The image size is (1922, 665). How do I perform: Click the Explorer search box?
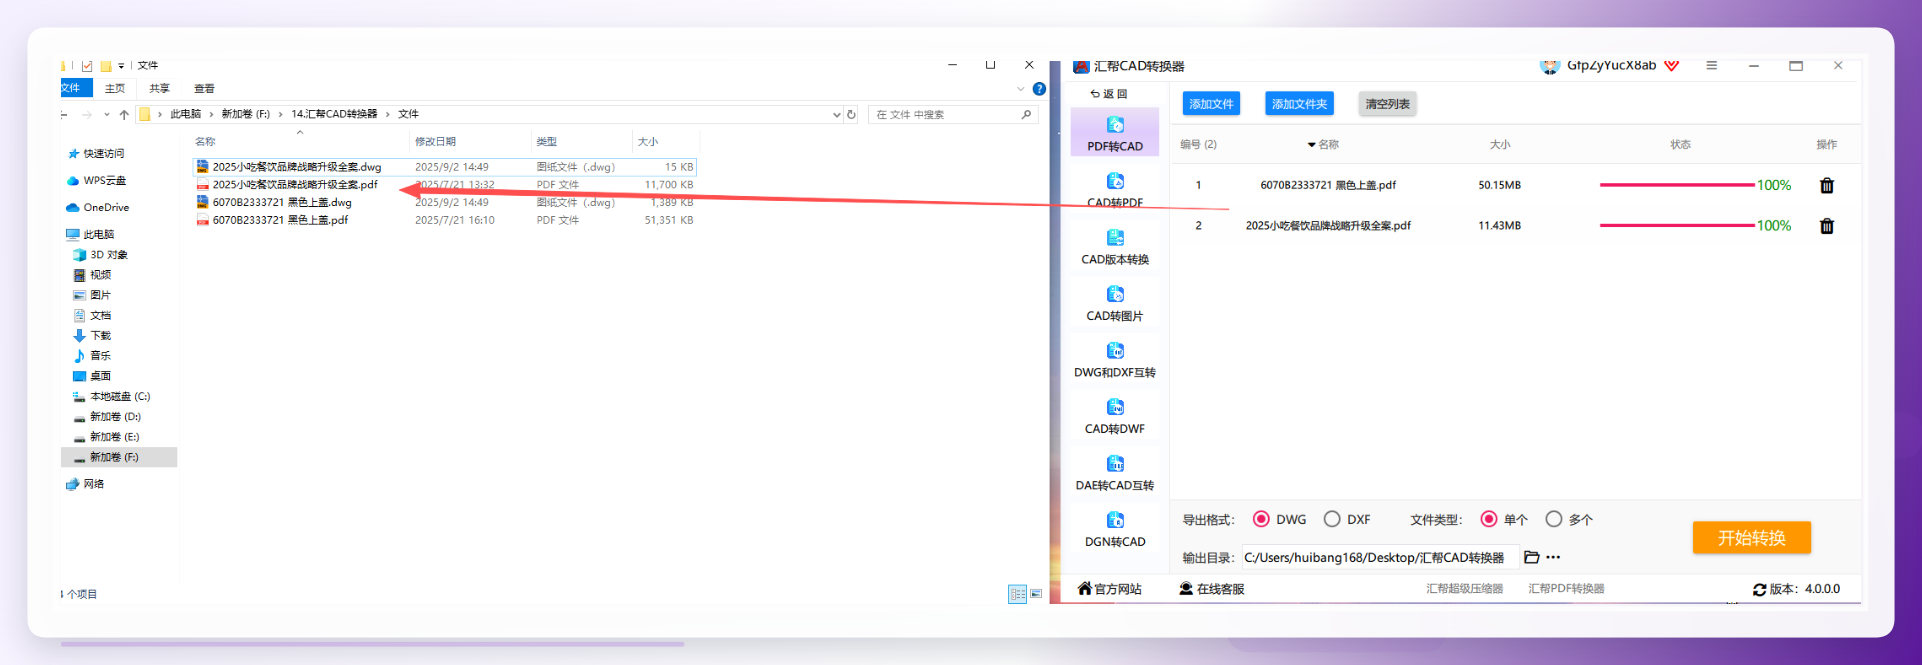point(952,114)
